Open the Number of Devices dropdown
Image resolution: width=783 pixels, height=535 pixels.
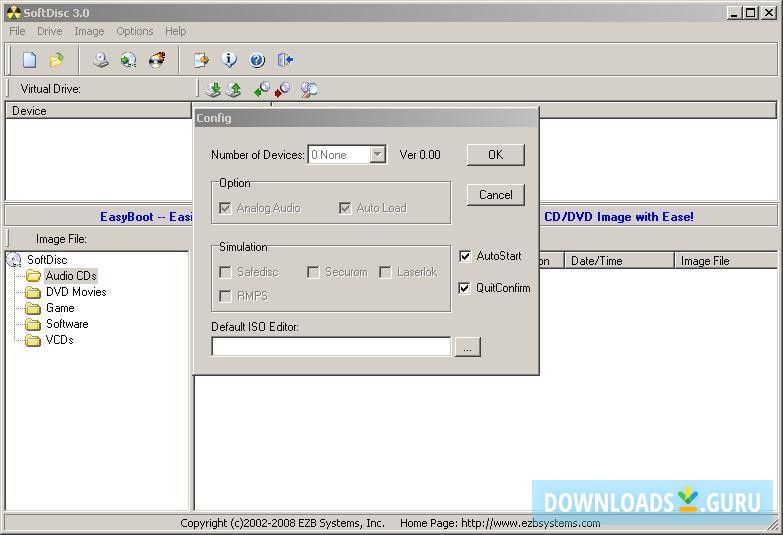click(x=378, y=155)
